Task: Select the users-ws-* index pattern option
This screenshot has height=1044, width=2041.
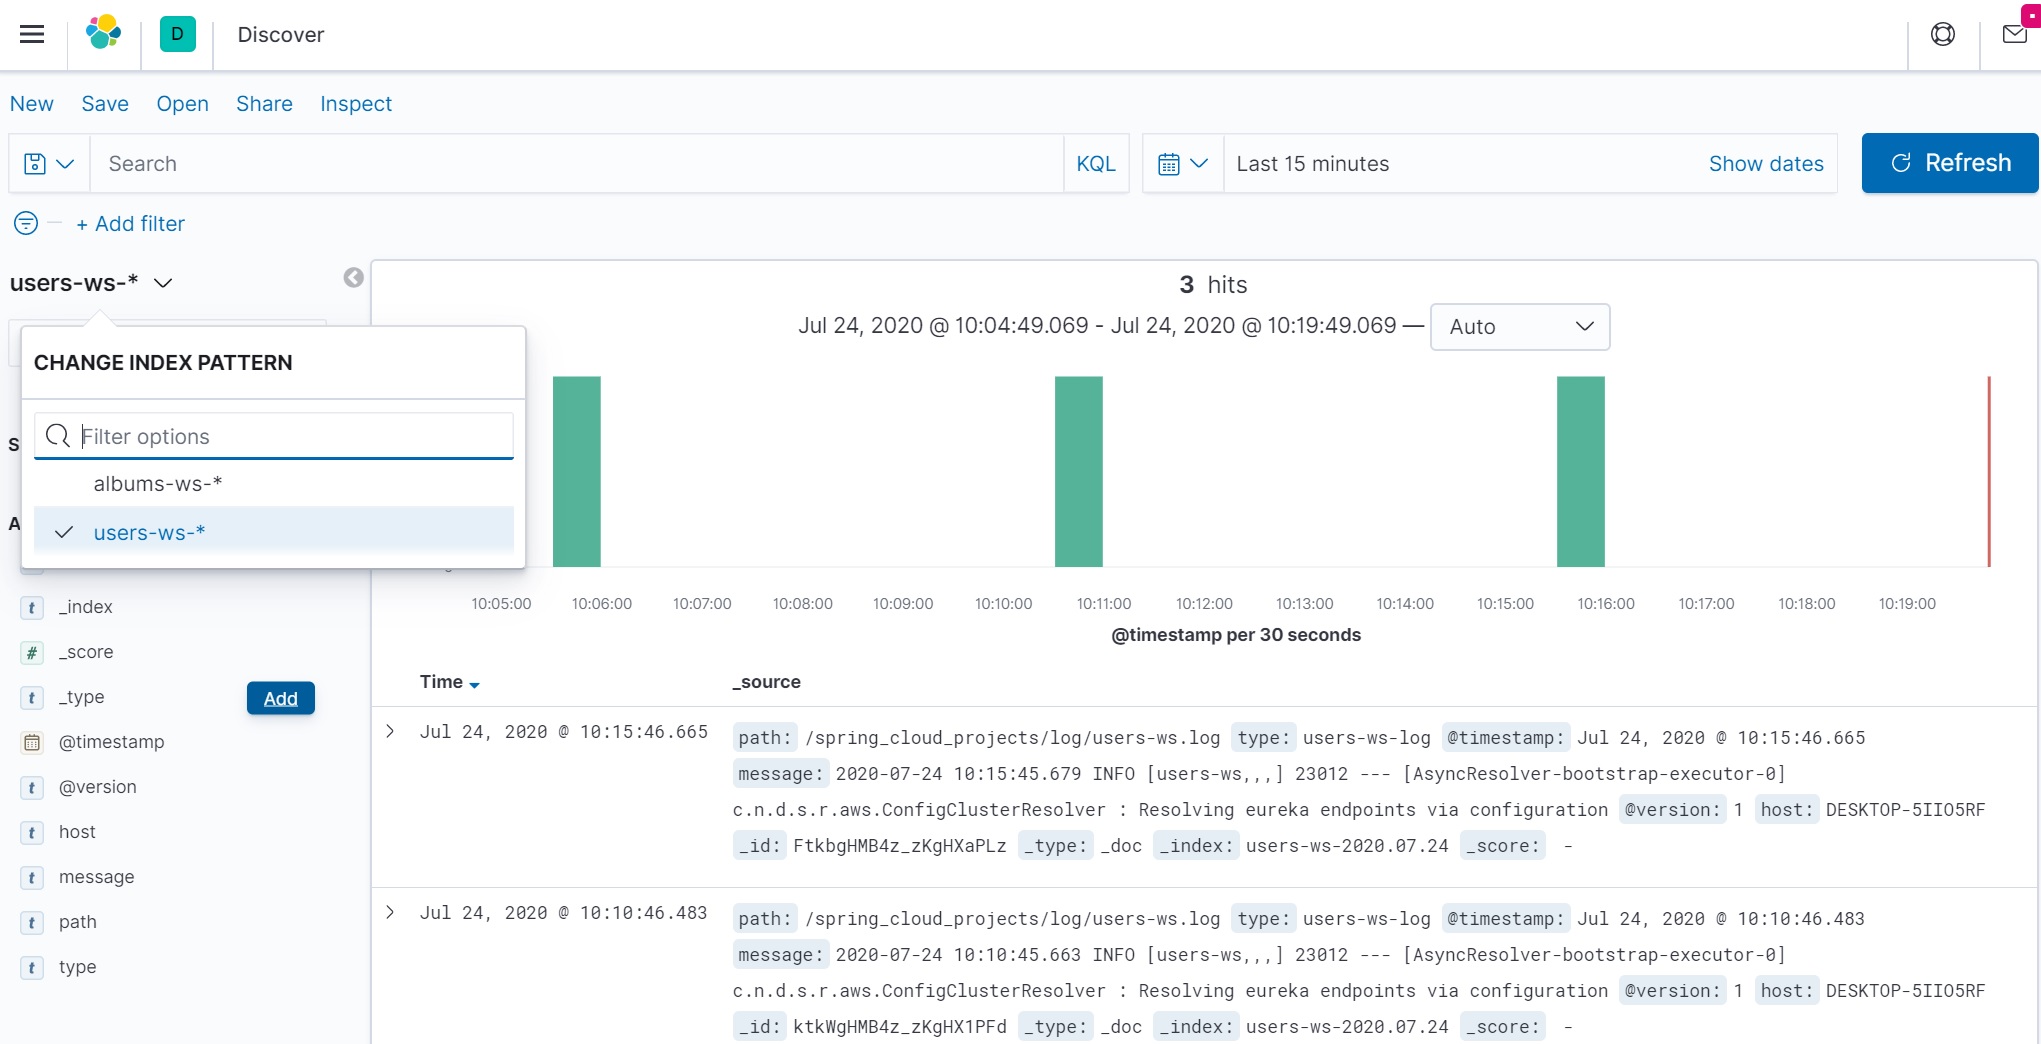Action: [x=149, y=533]
